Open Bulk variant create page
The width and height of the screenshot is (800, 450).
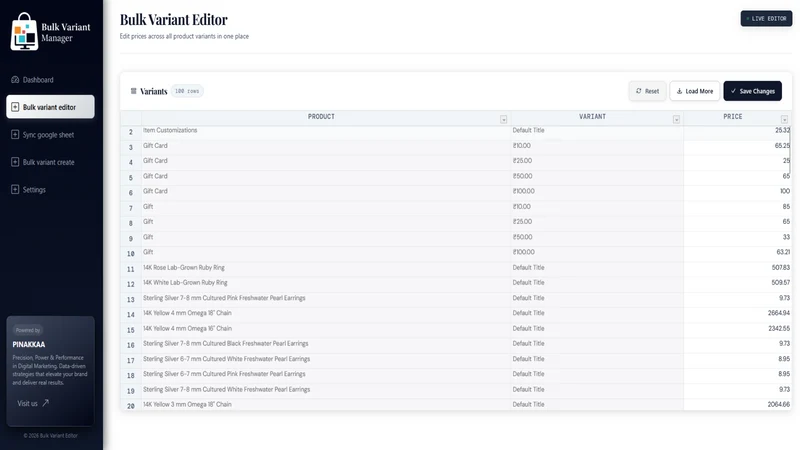pos(50,162)
